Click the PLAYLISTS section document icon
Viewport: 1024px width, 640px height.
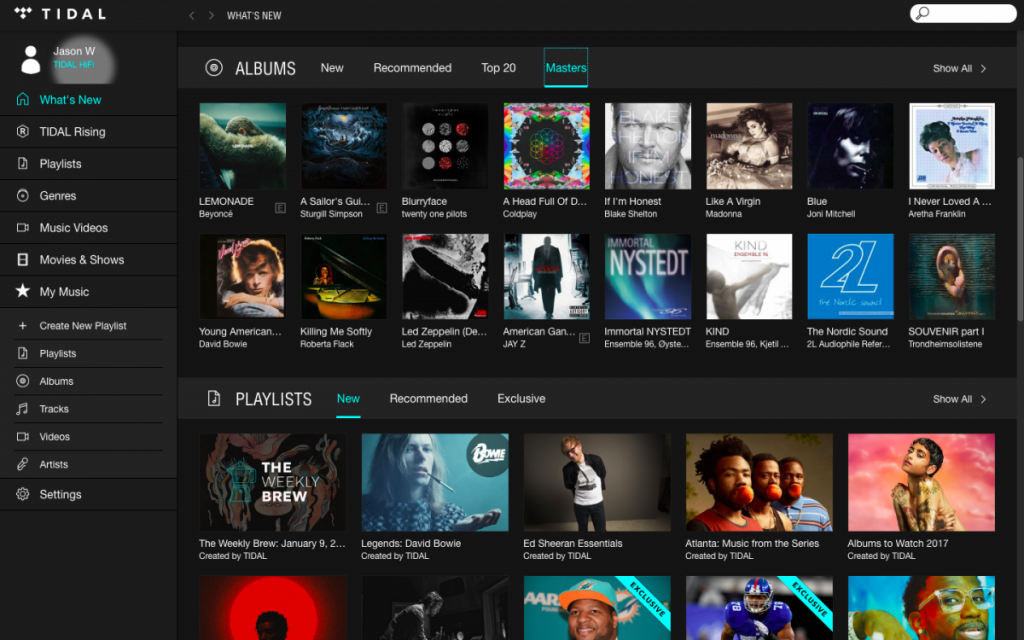pyautogui.click(x=214, y=398)
